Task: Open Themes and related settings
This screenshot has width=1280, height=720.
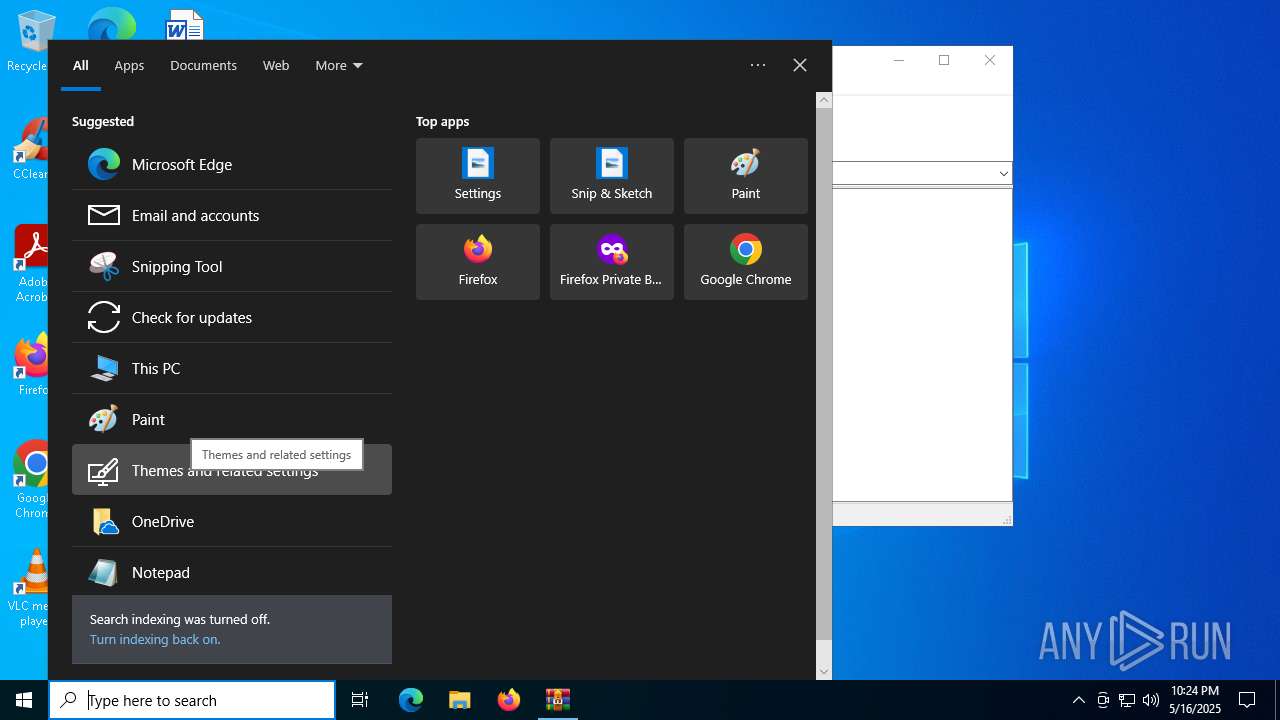Action: click(232, 470)
